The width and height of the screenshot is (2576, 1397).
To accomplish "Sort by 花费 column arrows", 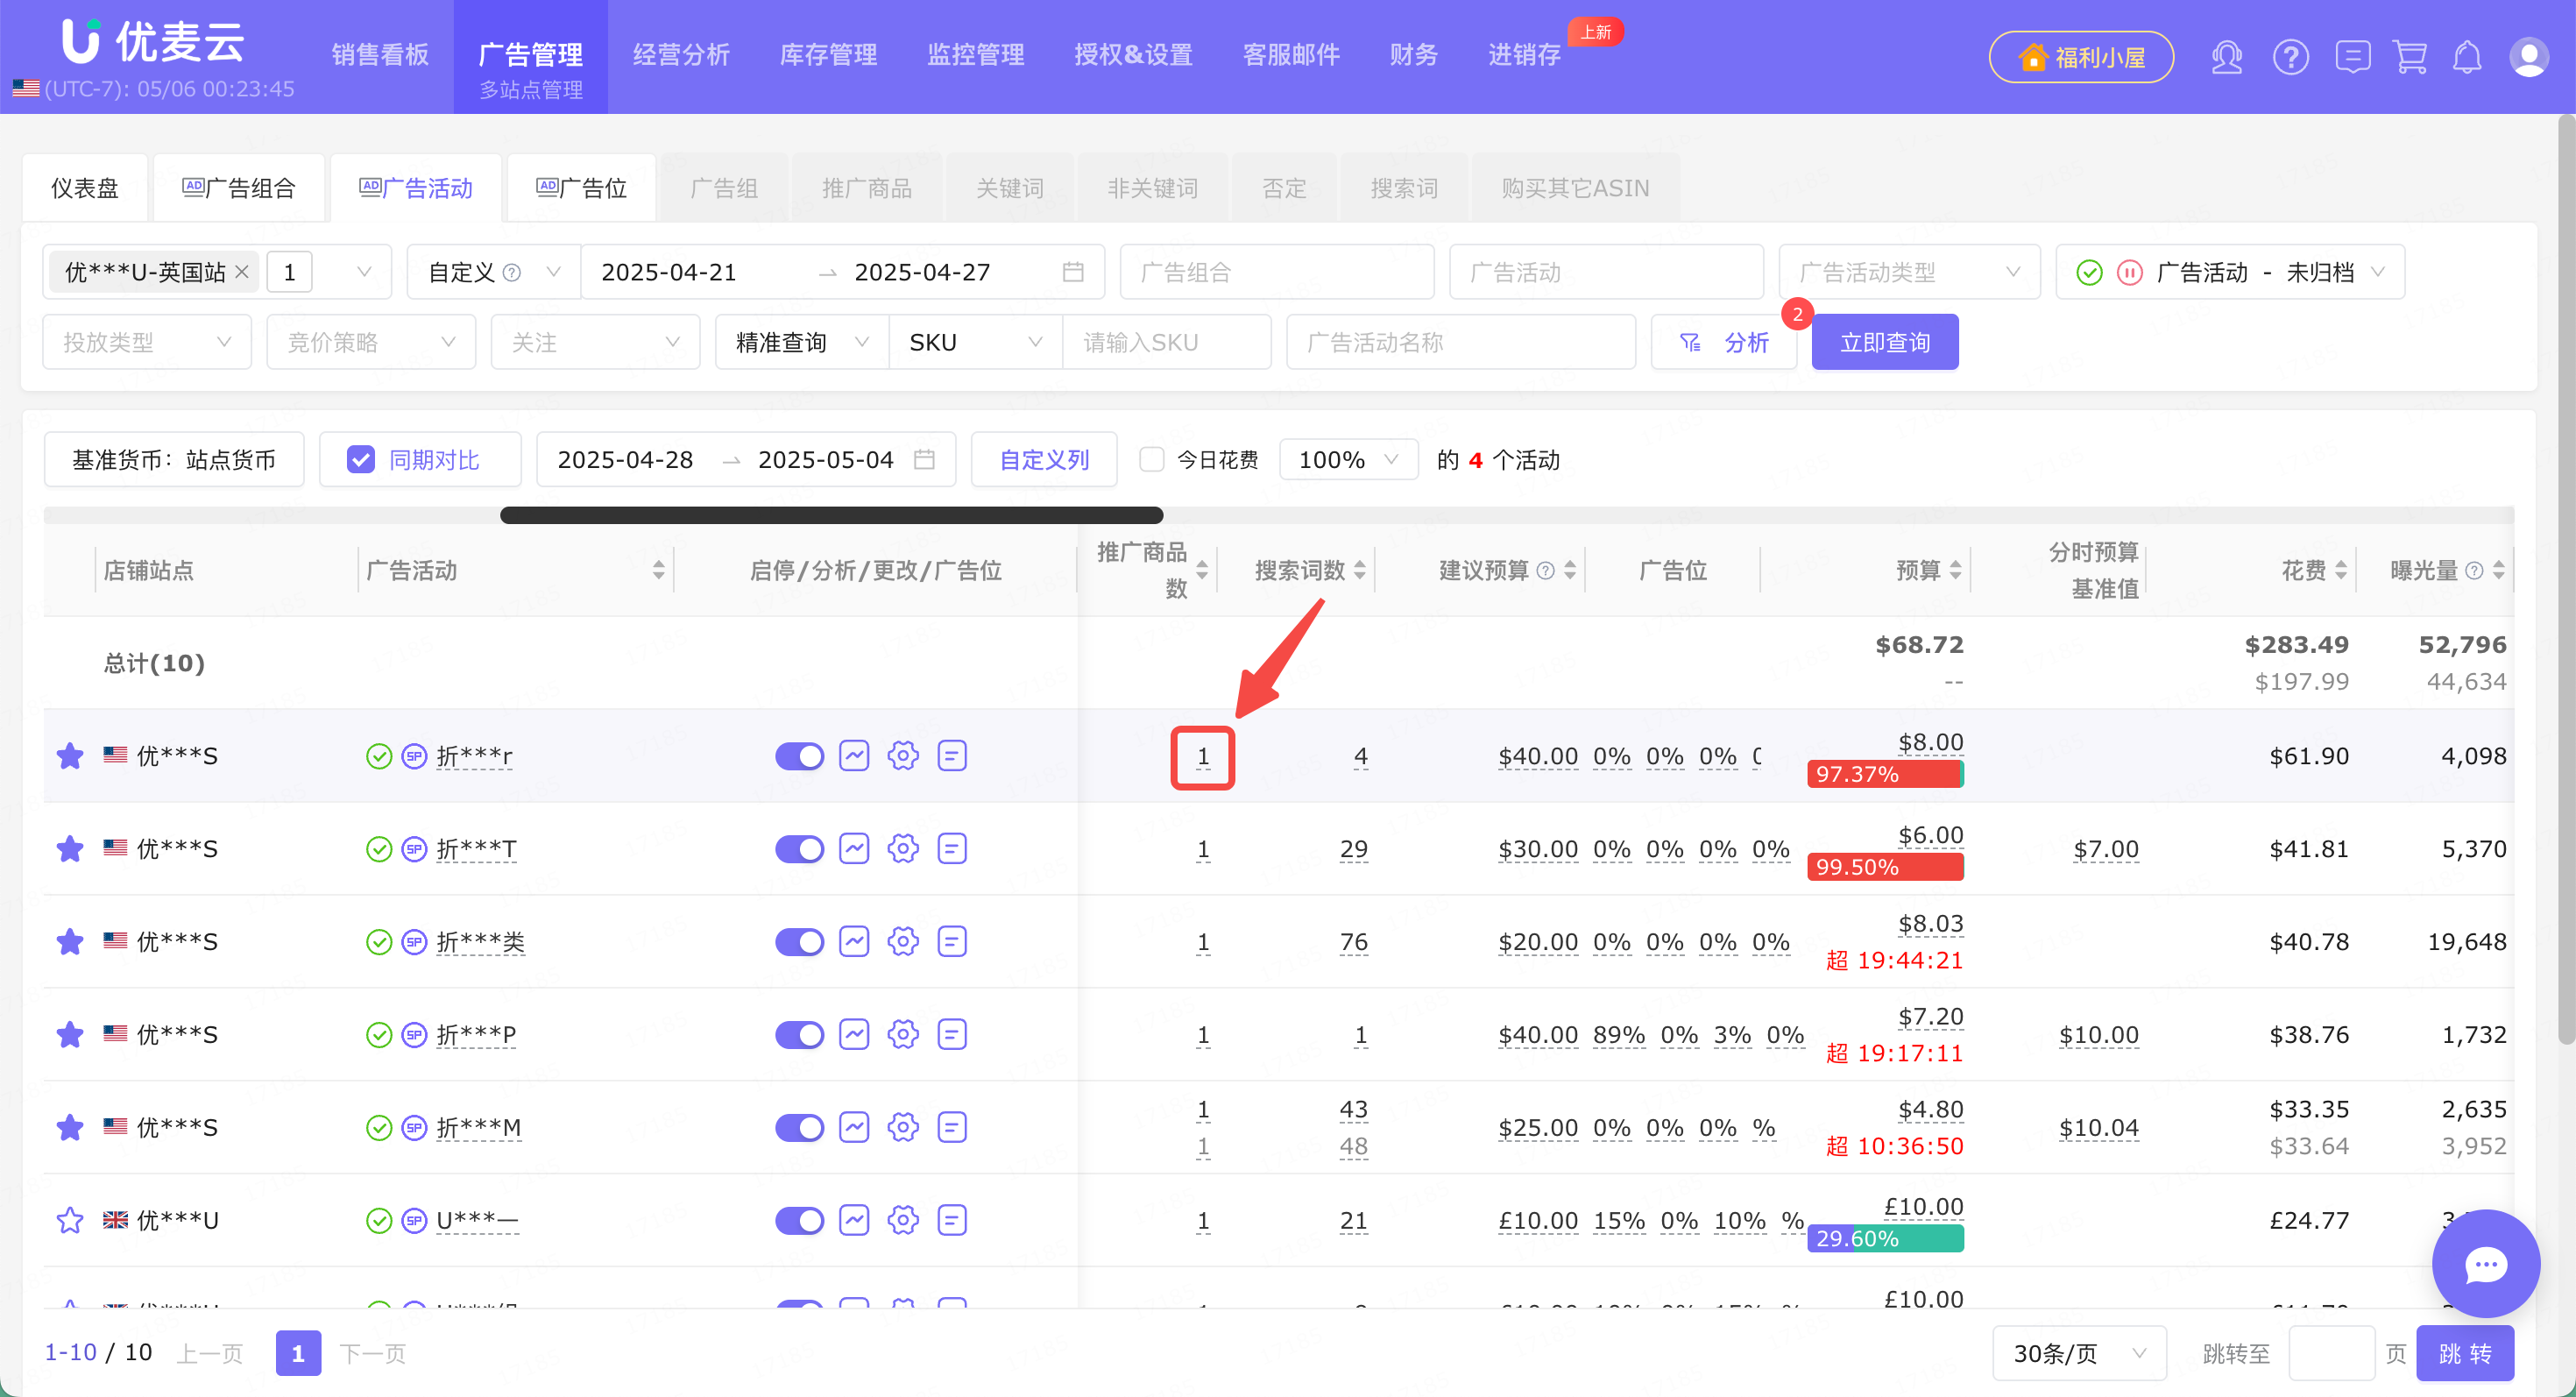I will (x=2340, y=571).
